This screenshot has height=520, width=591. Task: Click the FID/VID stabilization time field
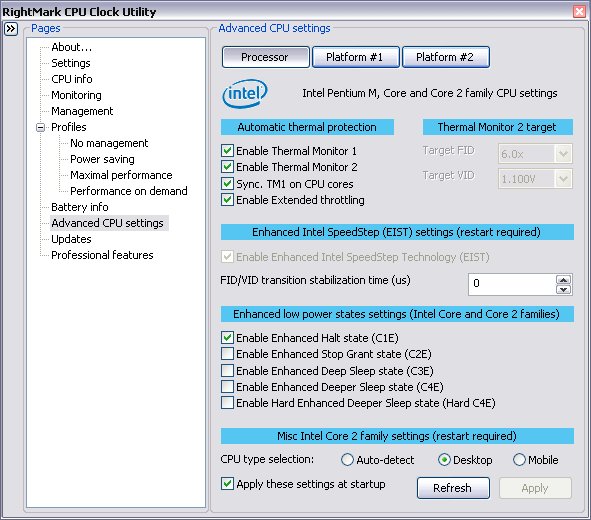[x=512, y=284]
